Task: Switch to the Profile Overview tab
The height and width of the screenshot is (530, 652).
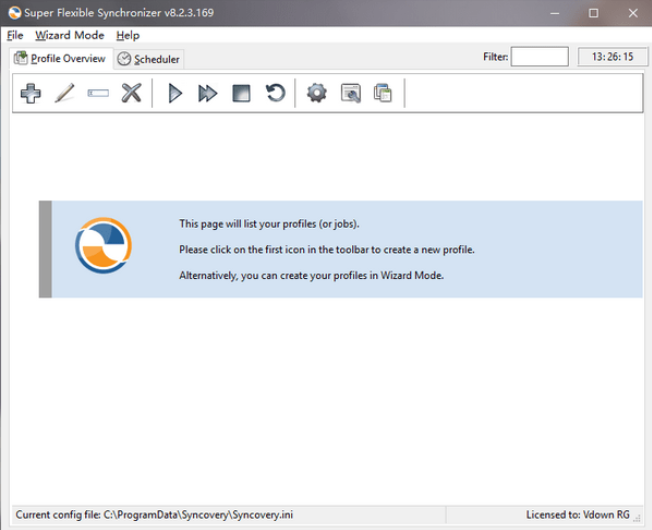Action: 61,59
